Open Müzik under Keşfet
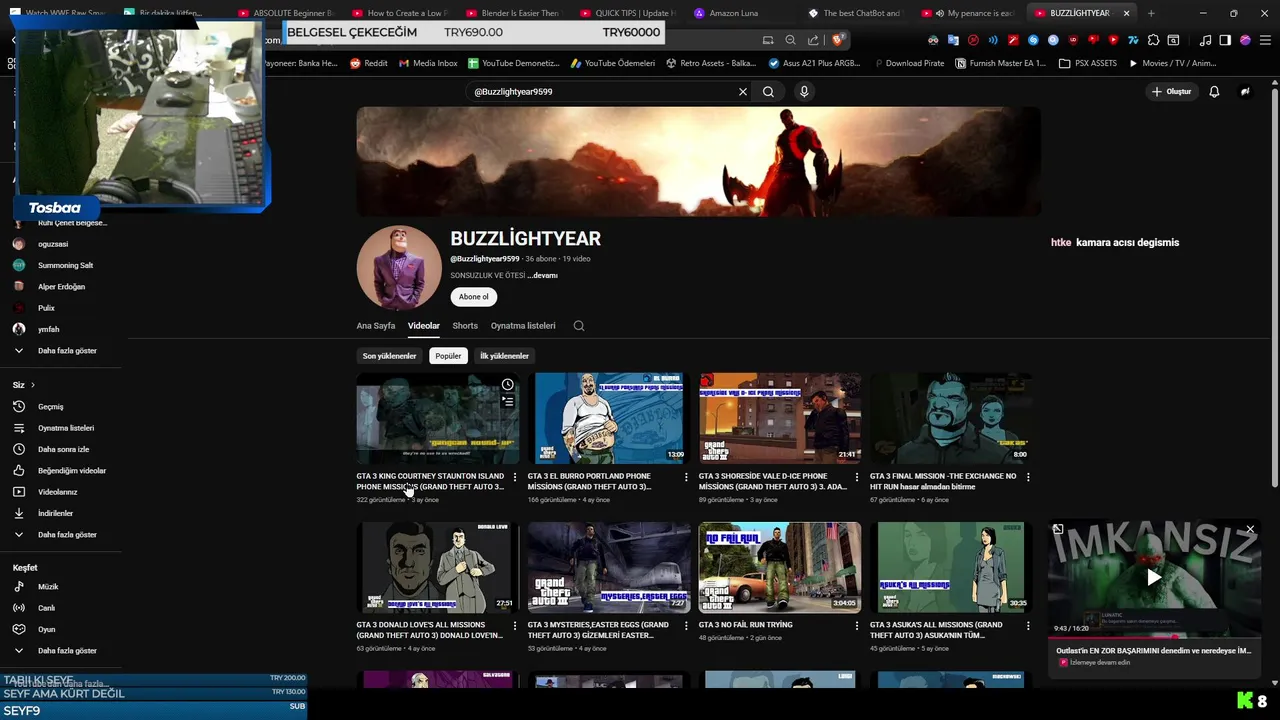 48,587
